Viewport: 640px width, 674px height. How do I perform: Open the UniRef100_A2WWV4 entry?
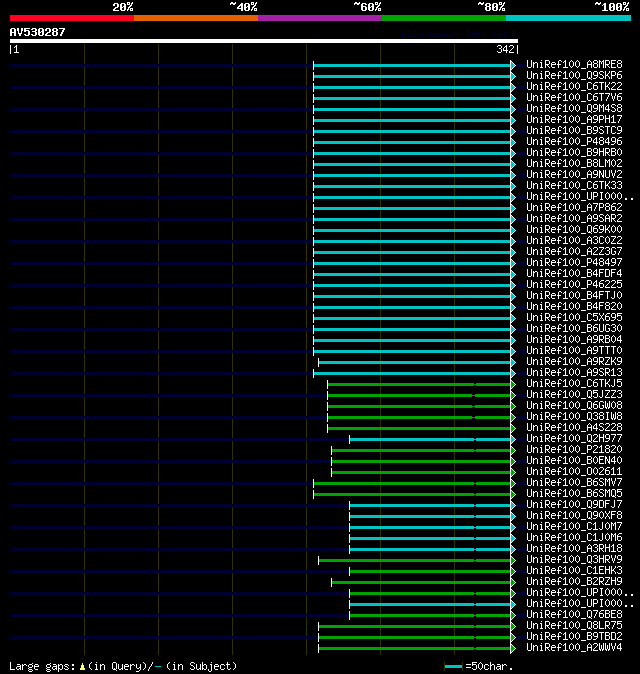(x=574, y=647)
